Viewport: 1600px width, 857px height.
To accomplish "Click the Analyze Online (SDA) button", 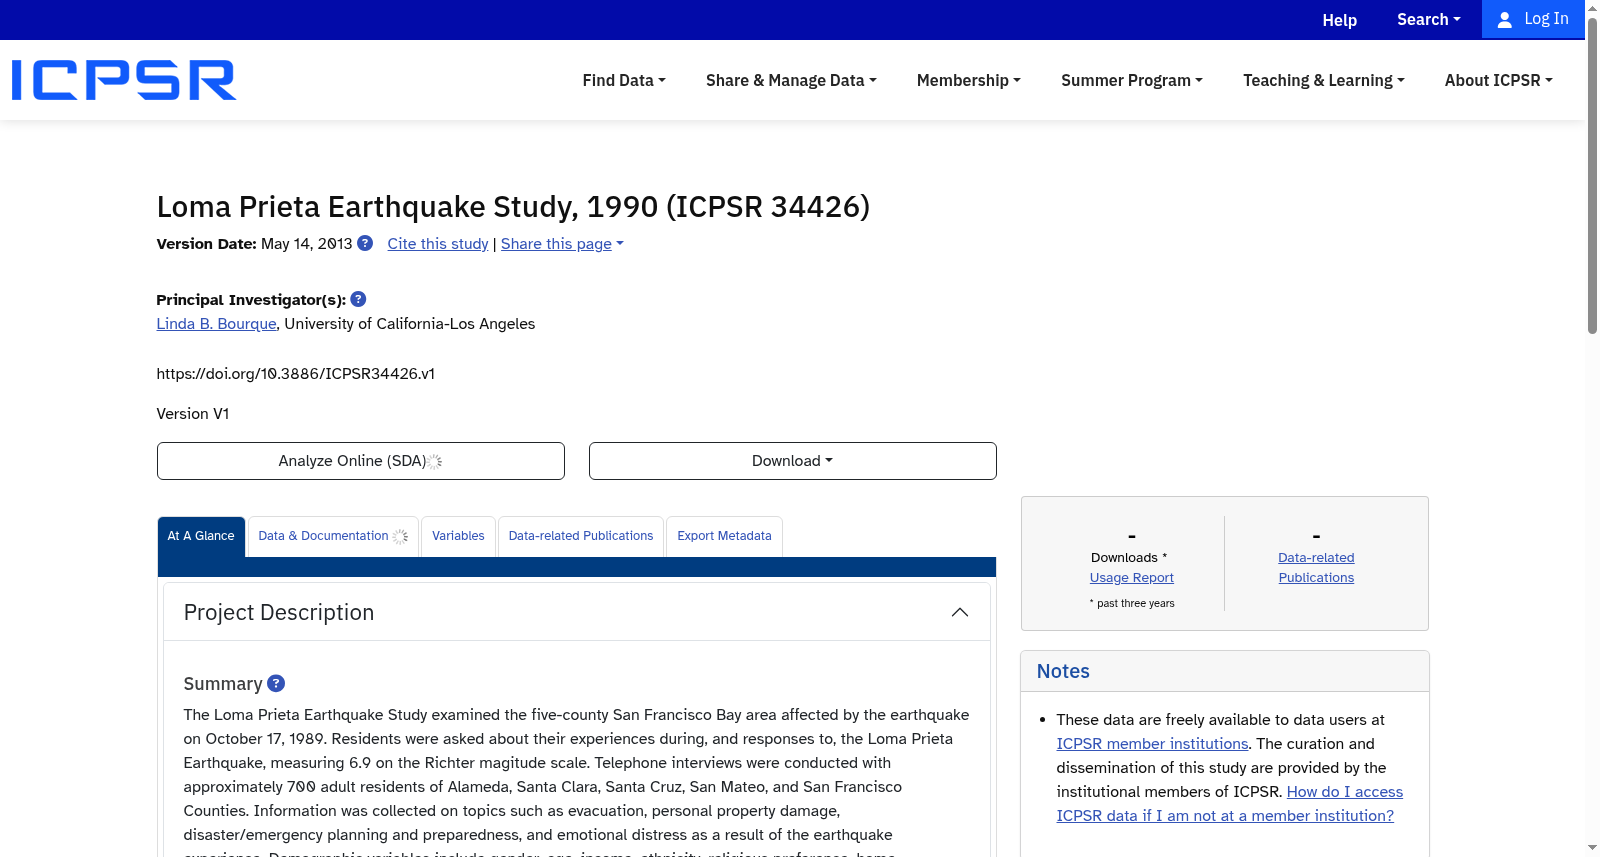I will tap(361, 461).
